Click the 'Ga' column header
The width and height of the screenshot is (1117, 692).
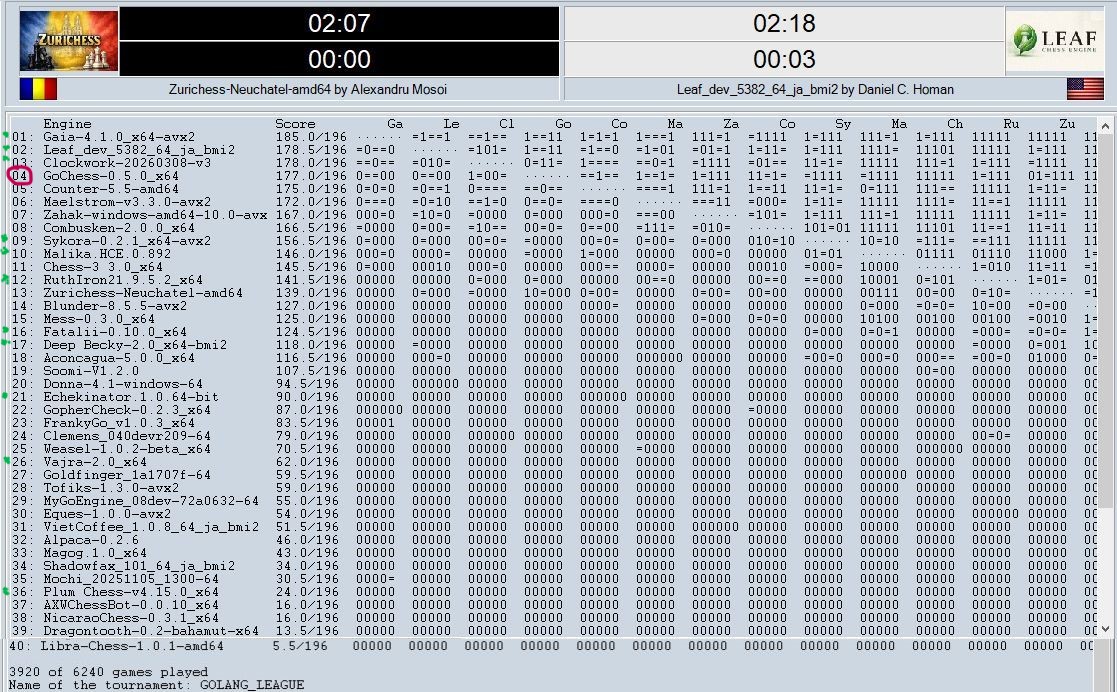[395, 124]
